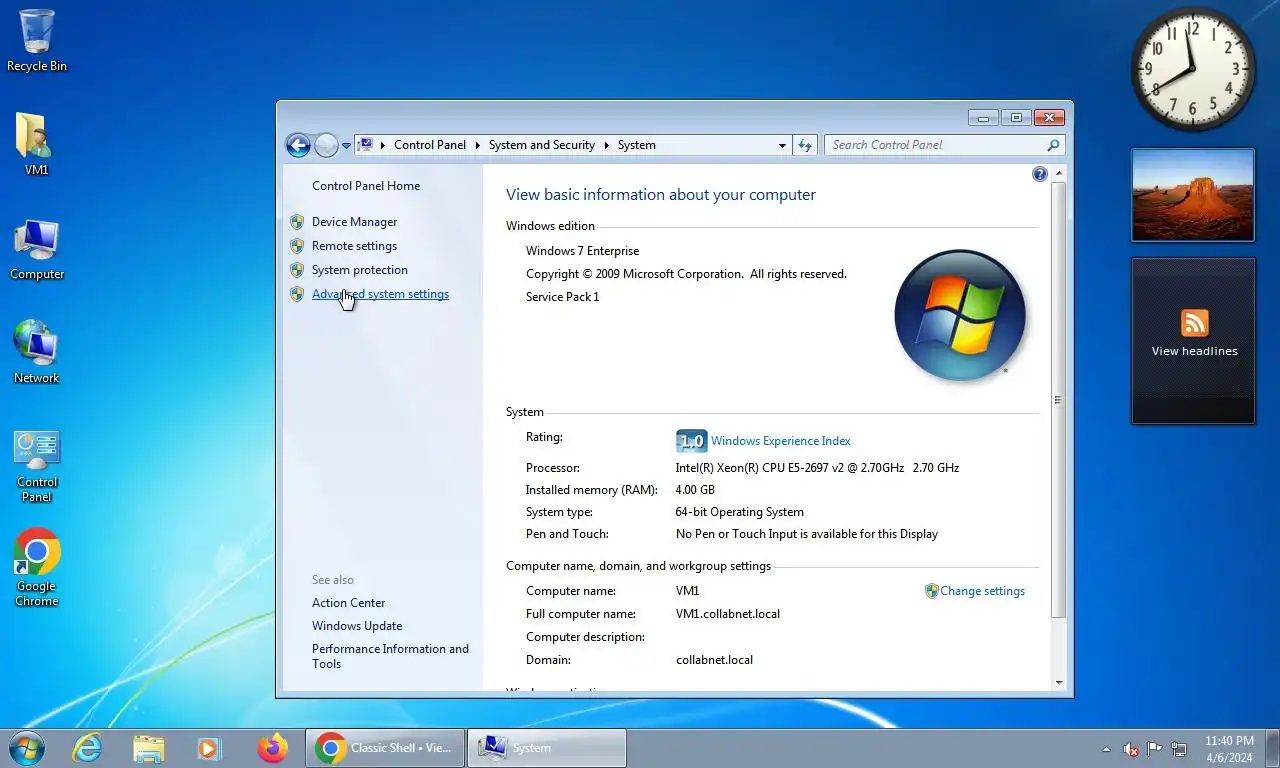Screen dimensions: 1280x768
Task: Open the Action Center flag tray icon
Action: coord(1155,749)
